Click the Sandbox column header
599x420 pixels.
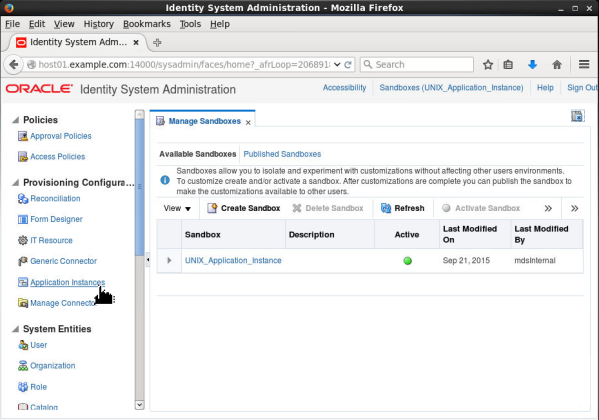click(233, 235)
